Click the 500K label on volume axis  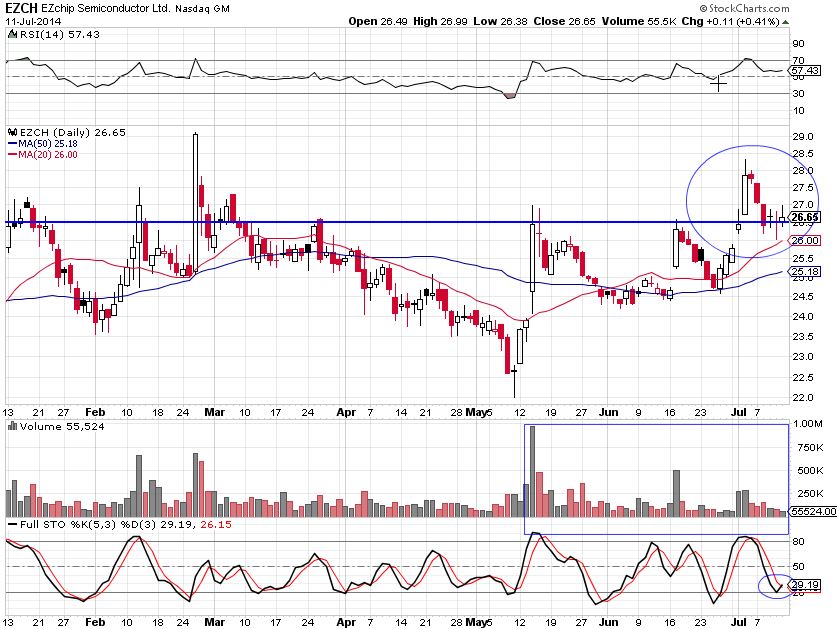click(810, 471)
